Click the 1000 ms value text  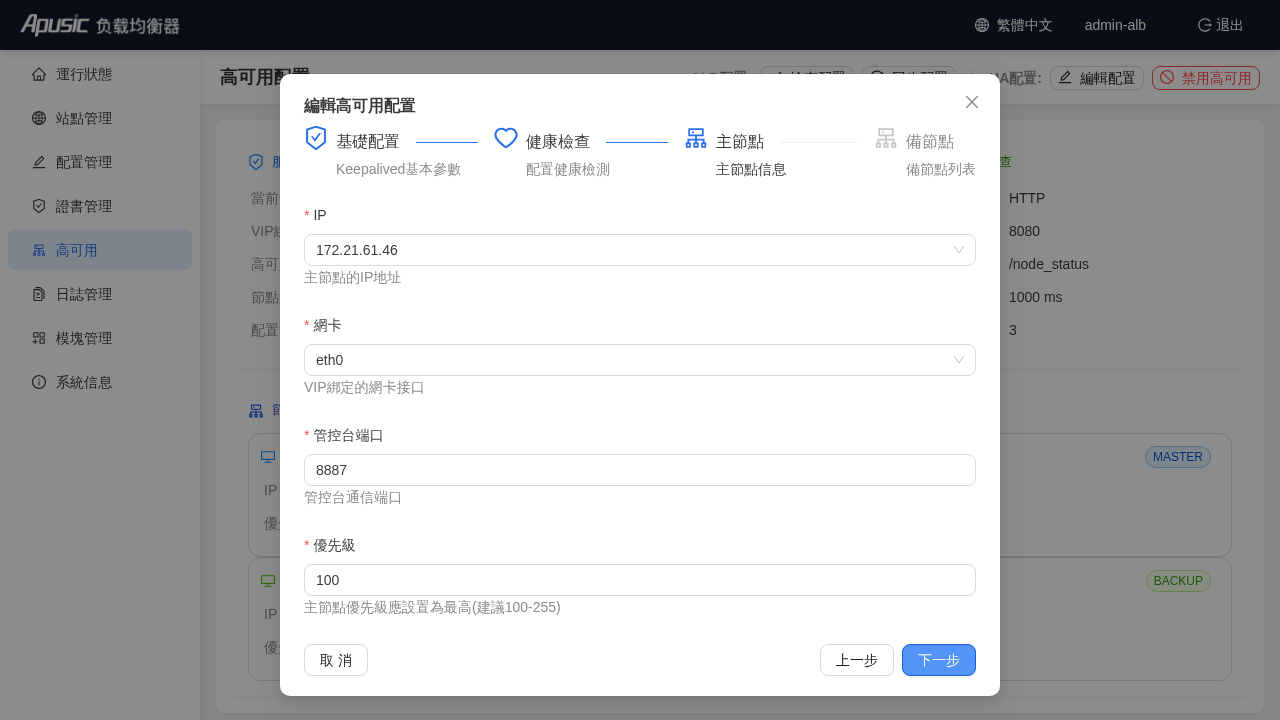point(1036,297)
